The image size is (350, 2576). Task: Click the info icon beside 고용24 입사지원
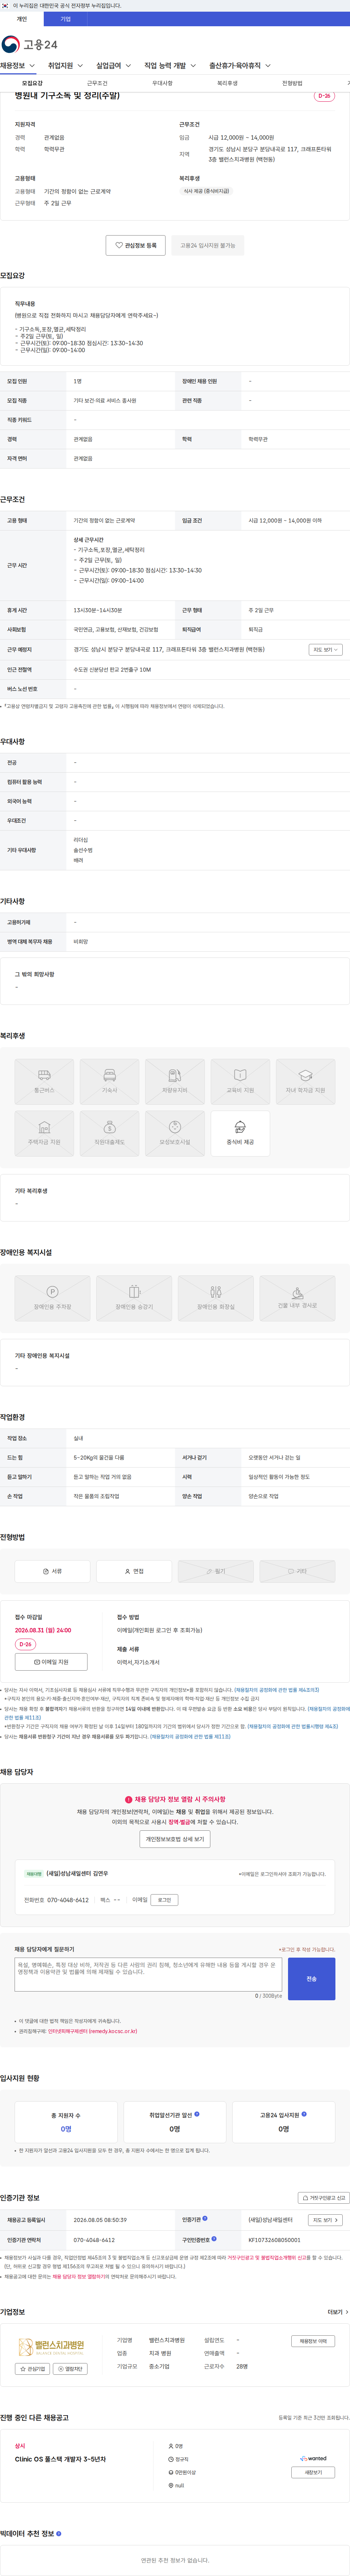pyautogui.click(x=304, y=2114)
